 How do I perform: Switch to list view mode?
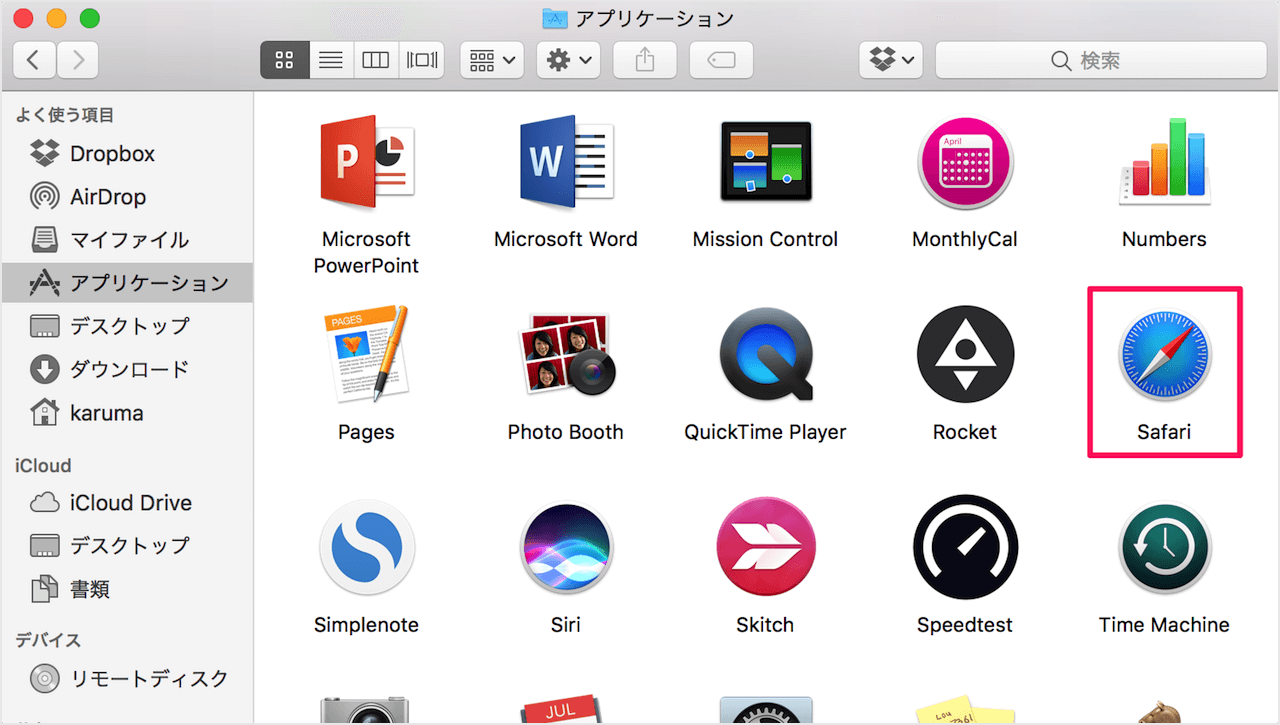331,60
